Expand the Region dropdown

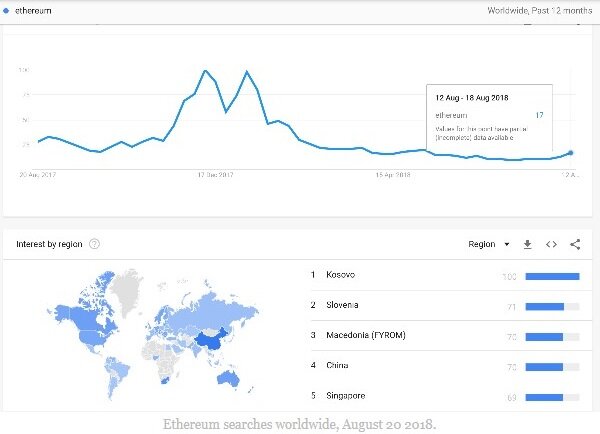coord(489,244)
